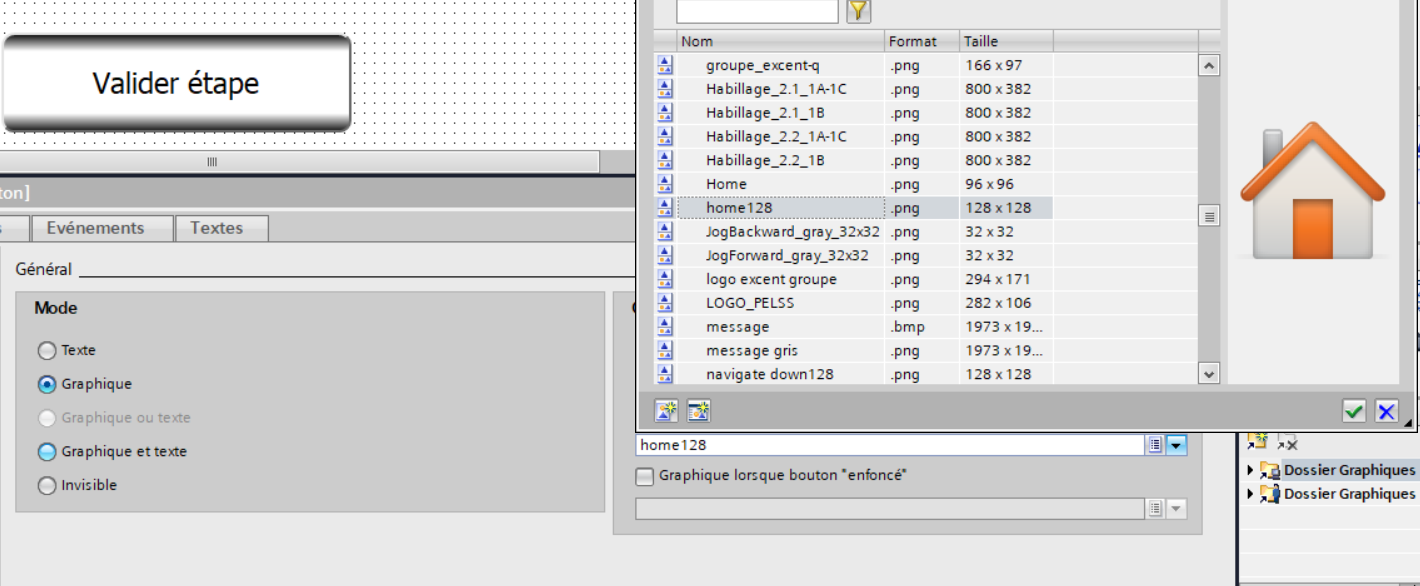
Task: Click the image icon beside LOGO_PELSS
Action: (666, 303)
